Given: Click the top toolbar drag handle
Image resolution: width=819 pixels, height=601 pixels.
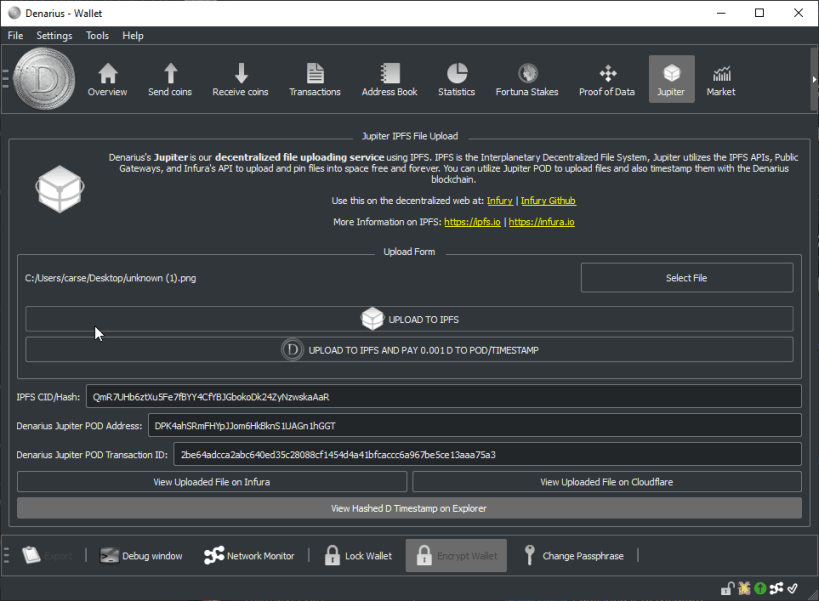Looking at the screenshot, I should 6,78.
